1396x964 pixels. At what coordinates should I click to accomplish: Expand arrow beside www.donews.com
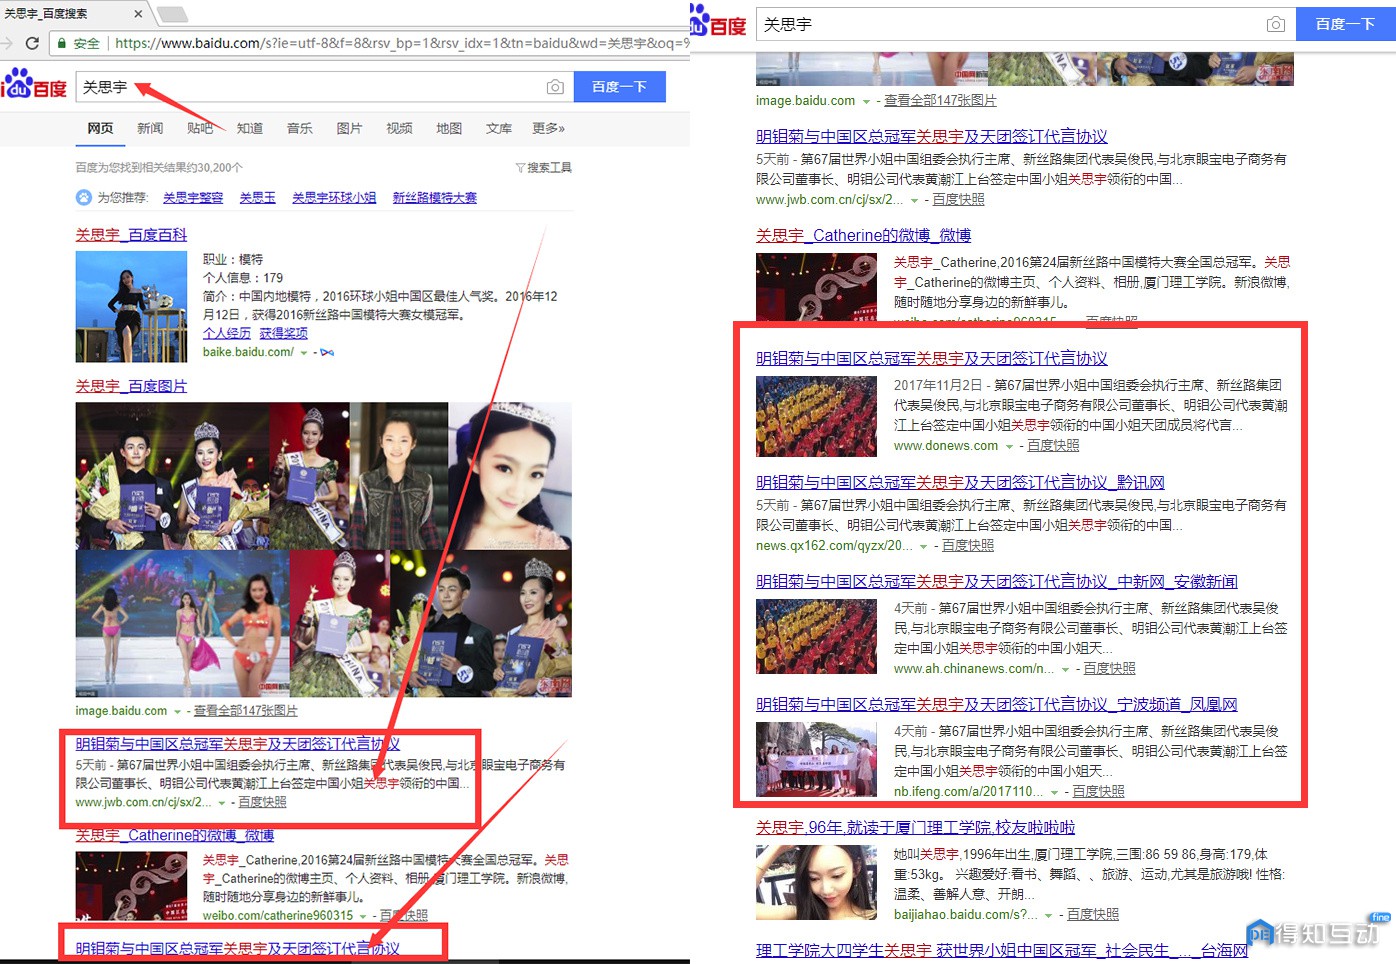pos(1009,446)
